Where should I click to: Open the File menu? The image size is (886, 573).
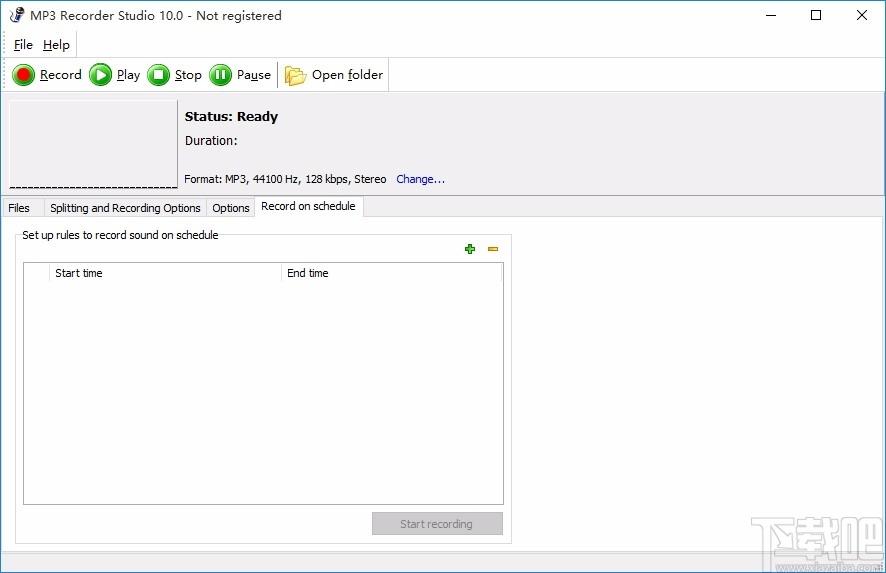click(x=23, y=45)
